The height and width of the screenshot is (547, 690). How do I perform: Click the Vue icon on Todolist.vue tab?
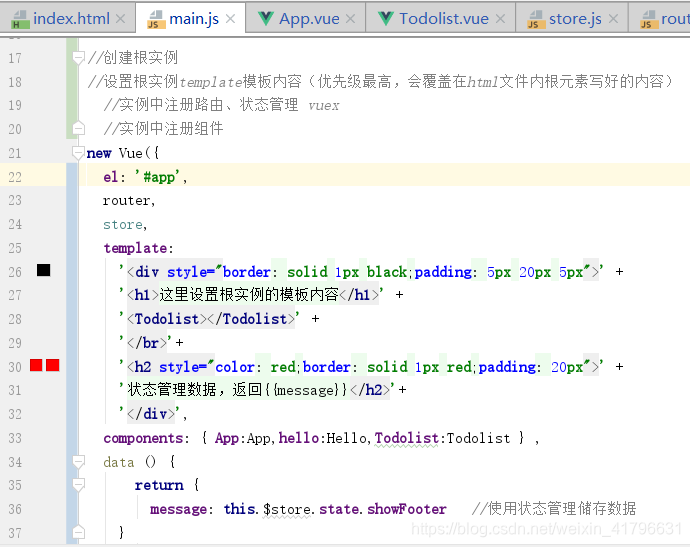pos(386,18)
